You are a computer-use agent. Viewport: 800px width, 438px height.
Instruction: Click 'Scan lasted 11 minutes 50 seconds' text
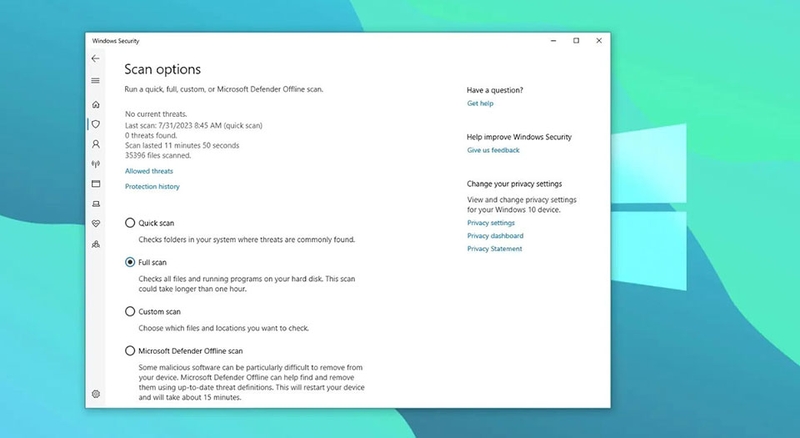click(182, 145)
